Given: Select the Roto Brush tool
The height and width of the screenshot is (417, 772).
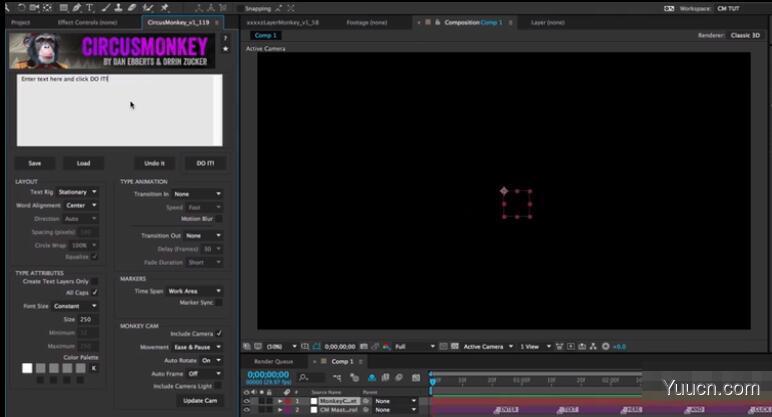Looking at the screenshot, I should [x=147, y=7].
